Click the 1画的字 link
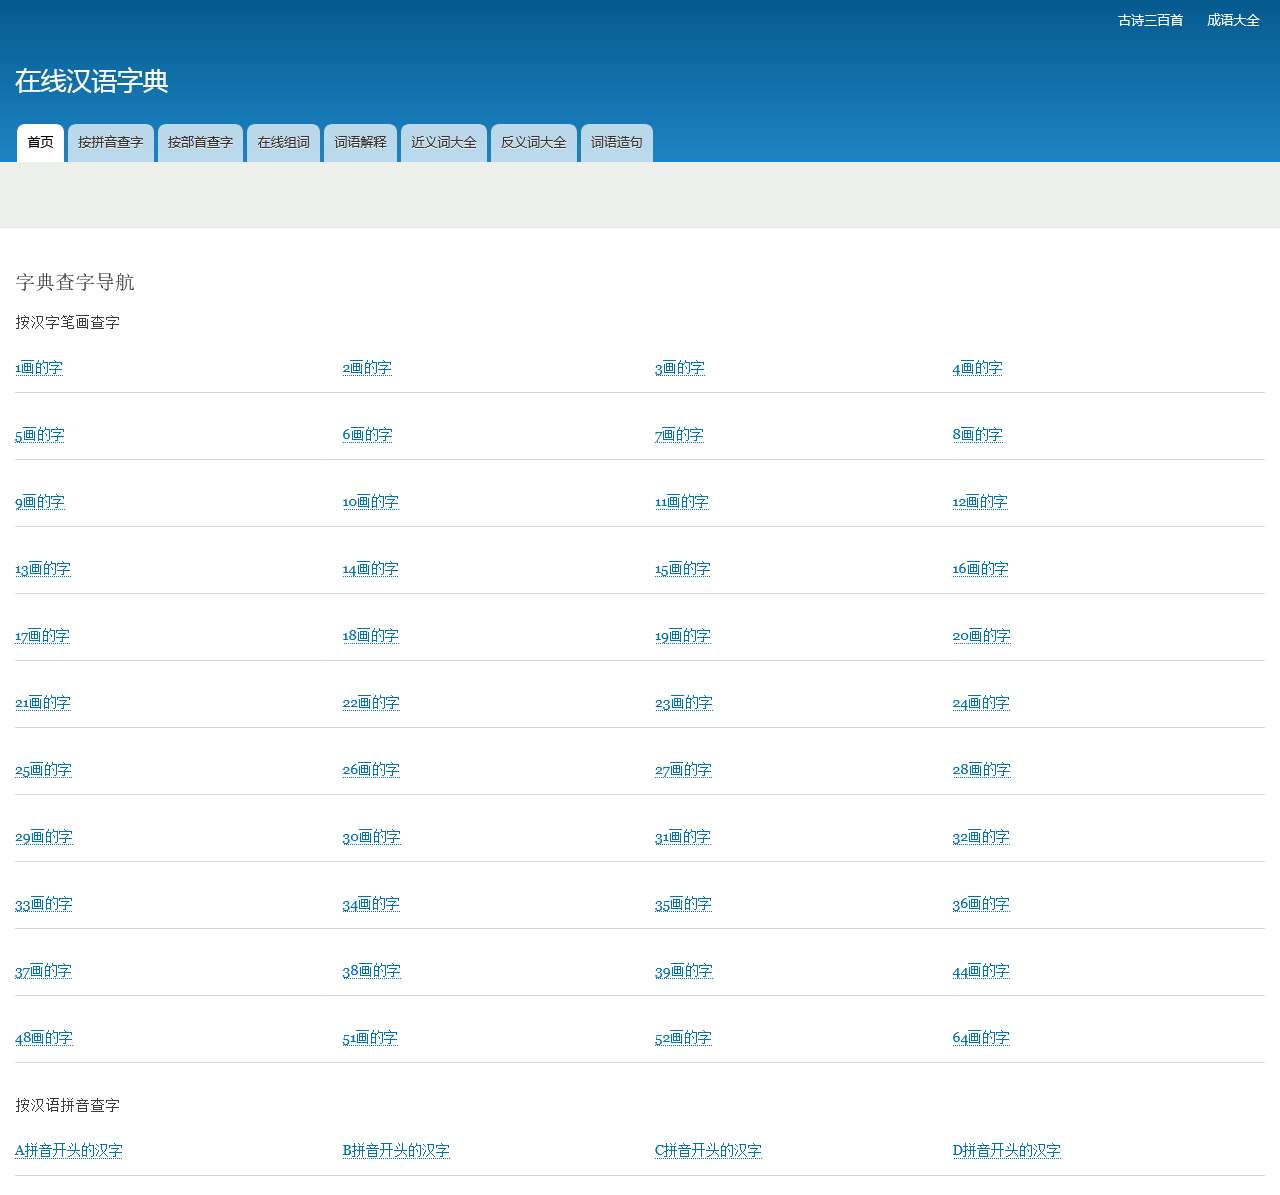 tap(39, 368)
